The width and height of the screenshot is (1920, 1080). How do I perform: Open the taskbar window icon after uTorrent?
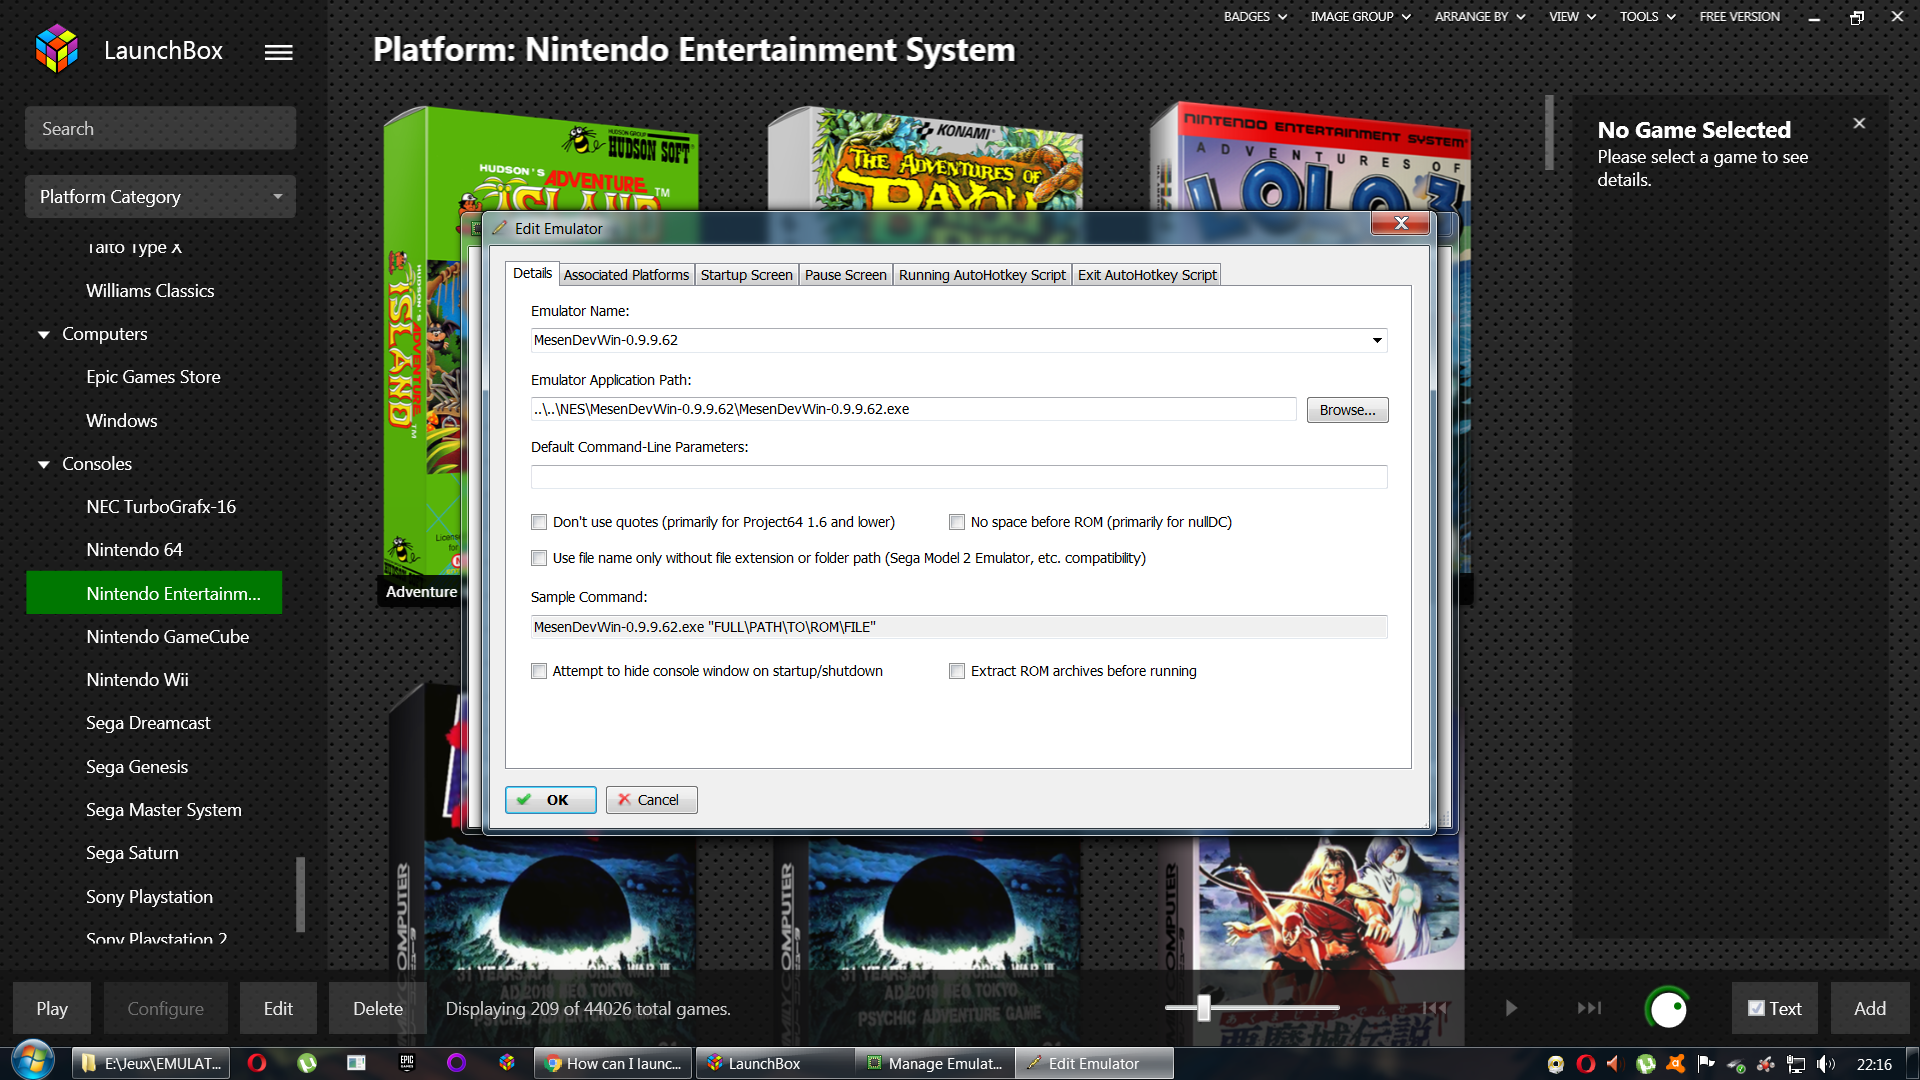tap(356, 1063)
